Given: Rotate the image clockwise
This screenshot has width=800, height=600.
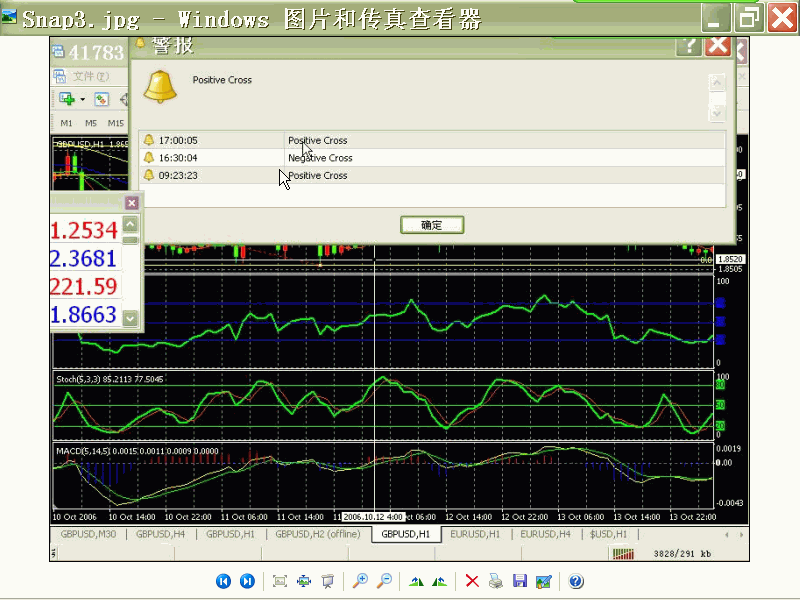Looking at the screenshot, I should point(416,581).
